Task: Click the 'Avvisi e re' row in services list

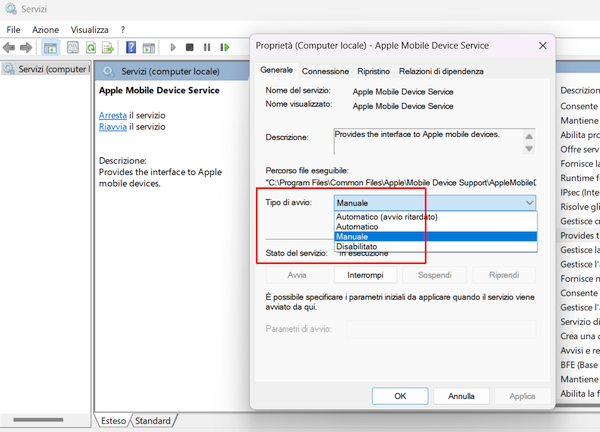Action: [579, 350]
